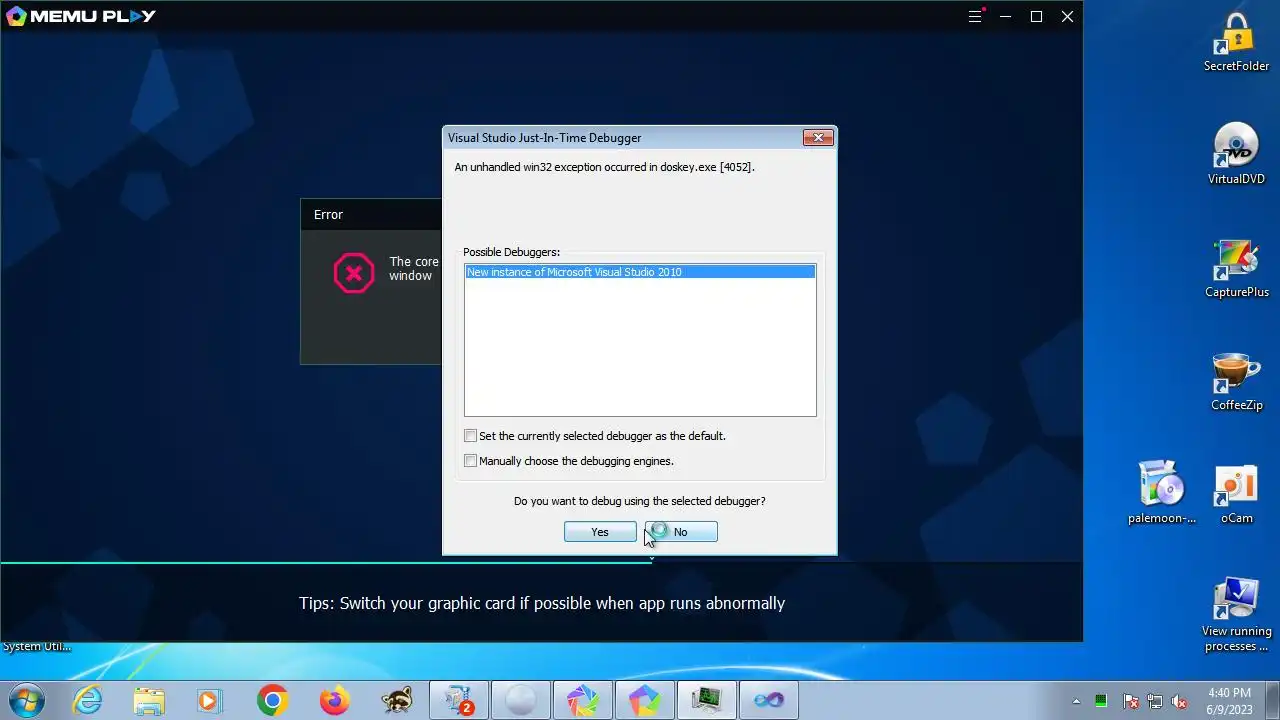Switch to colorful aperture taskbar app

[583, 701]
